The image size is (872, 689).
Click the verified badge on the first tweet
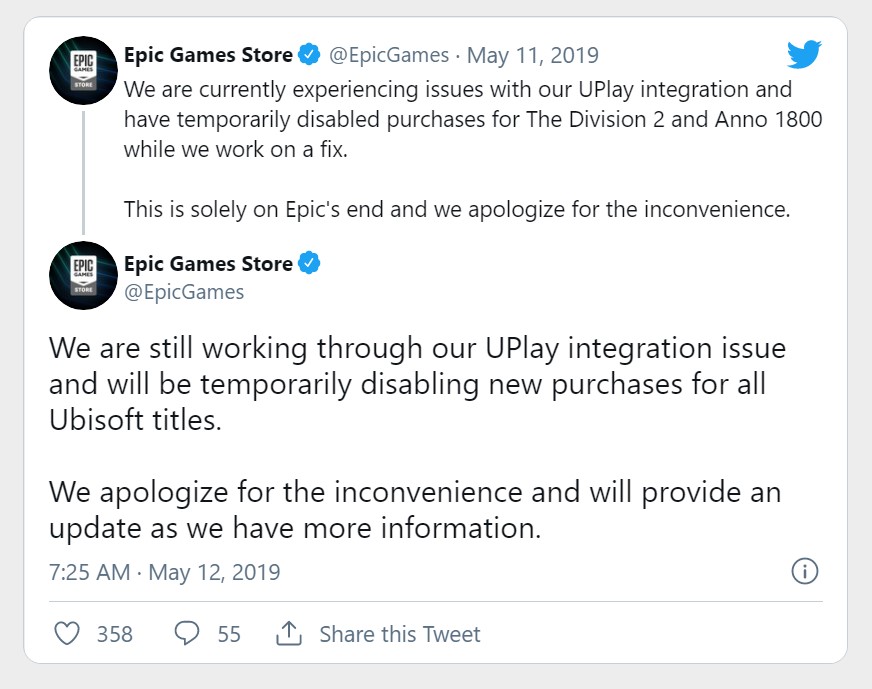coord(311,54)
